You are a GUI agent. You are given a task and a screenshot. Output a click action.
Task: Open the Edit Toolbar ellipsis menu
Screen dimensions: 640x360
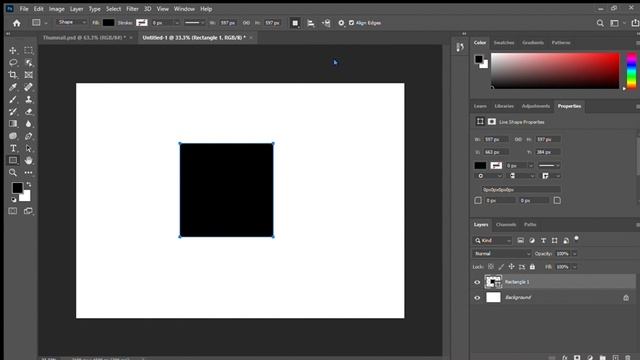pos(28,173)
